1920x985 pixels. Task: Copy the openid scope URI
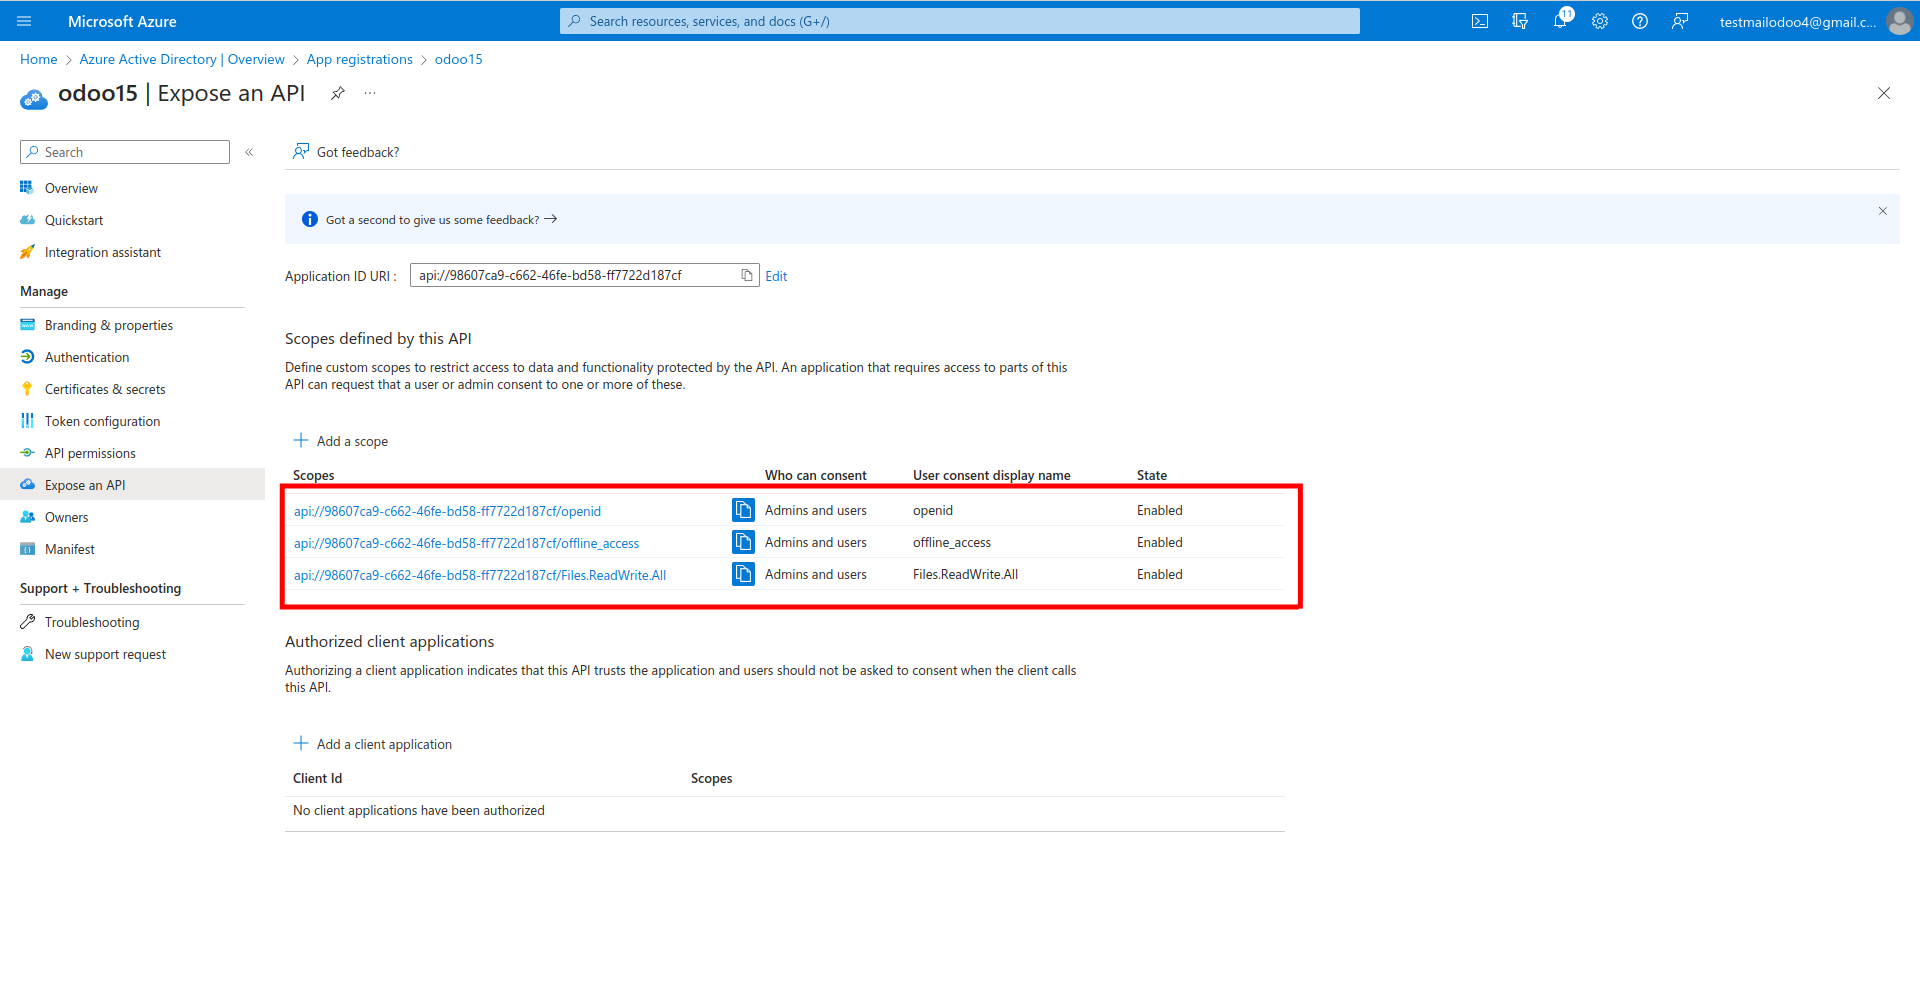pyautogui.click(x=743, y=510)
